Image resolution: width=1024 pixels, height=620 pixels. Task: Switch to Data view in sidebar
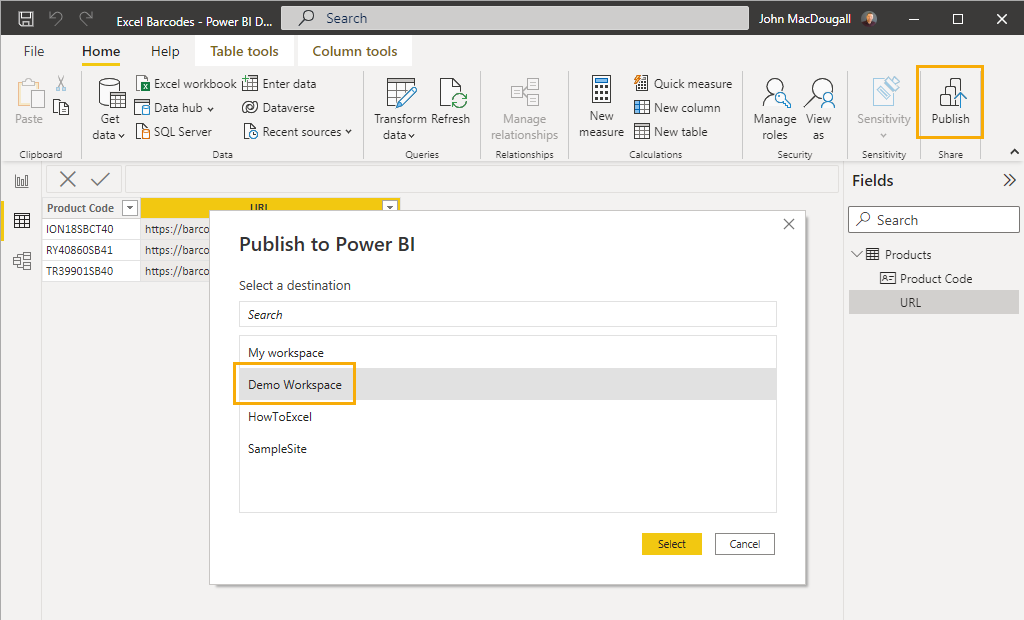tap(22, 221)
